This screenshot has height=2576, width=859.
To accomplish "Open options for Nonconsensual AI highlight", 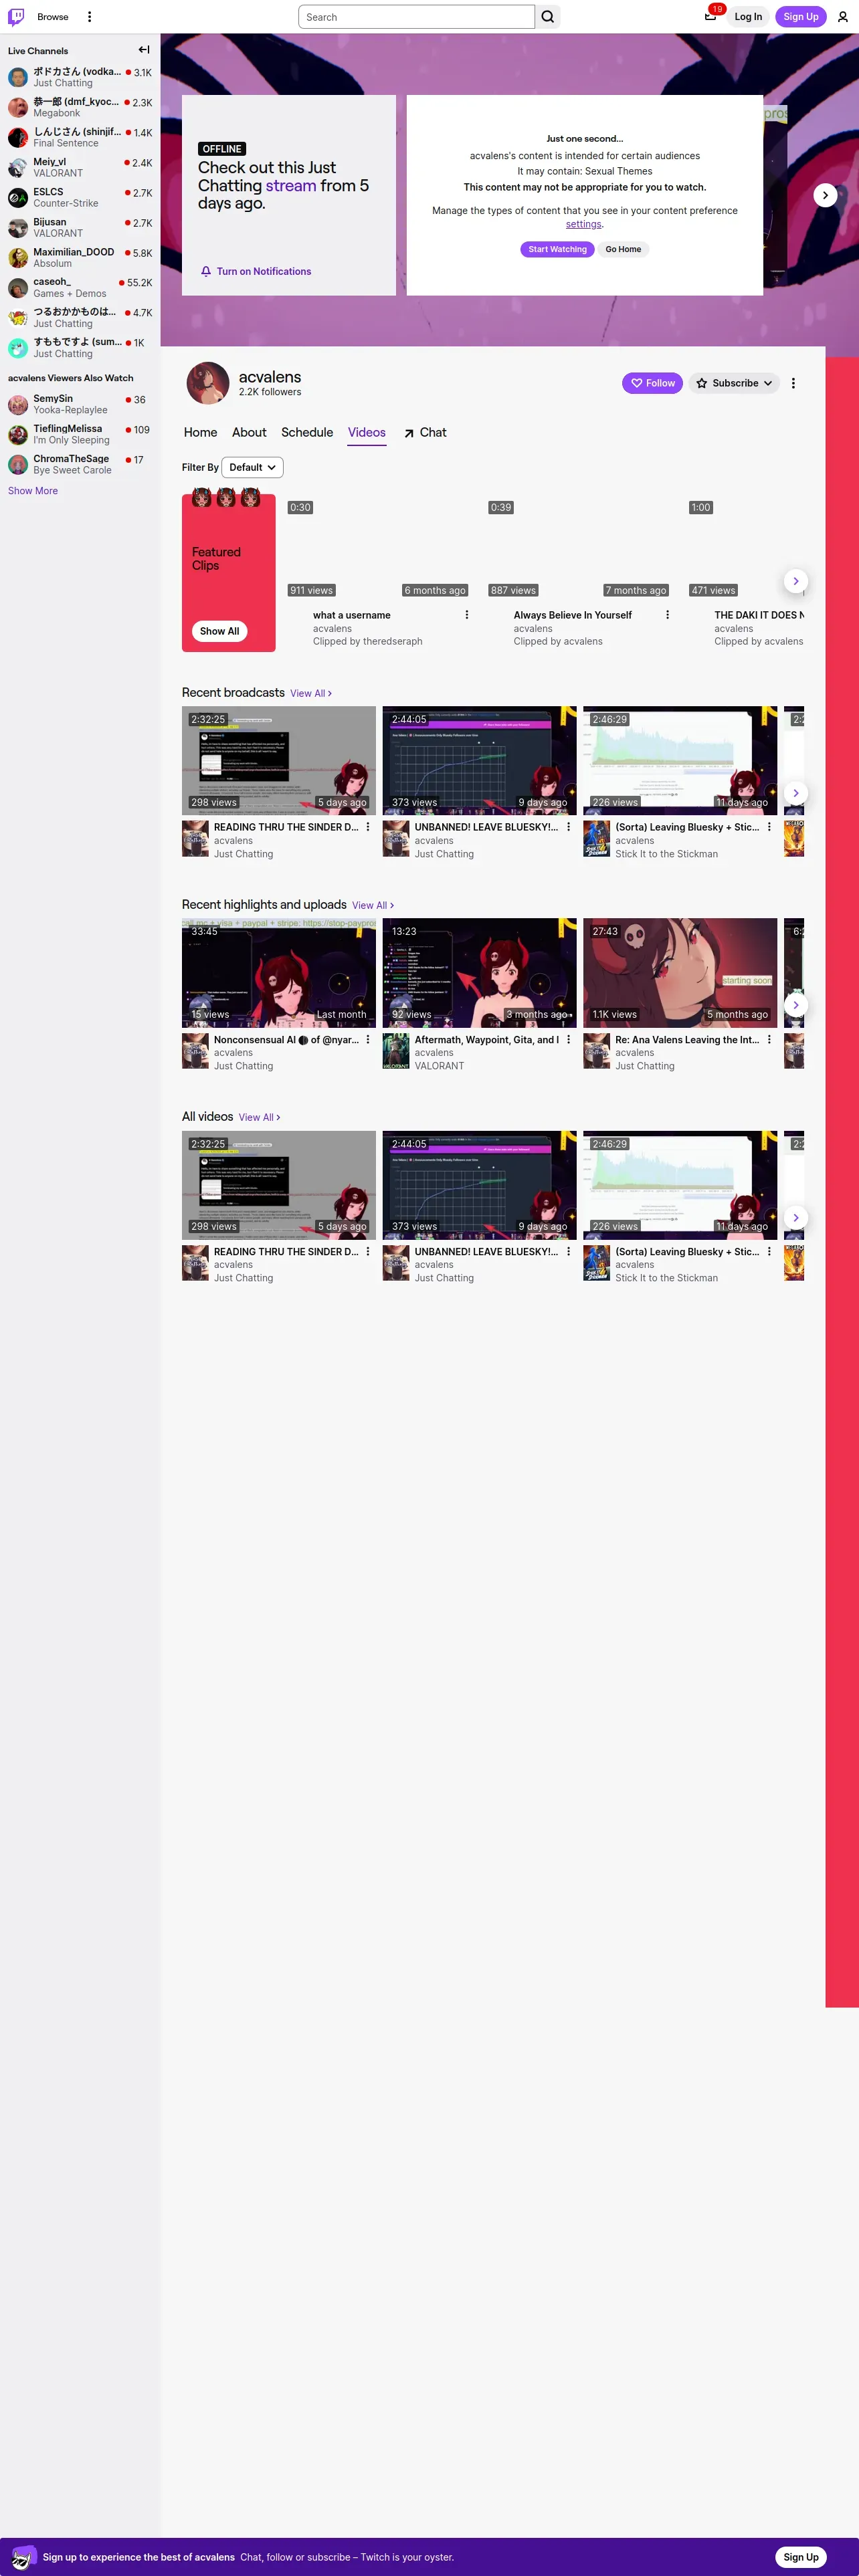I will click(x=368, y=1040).
